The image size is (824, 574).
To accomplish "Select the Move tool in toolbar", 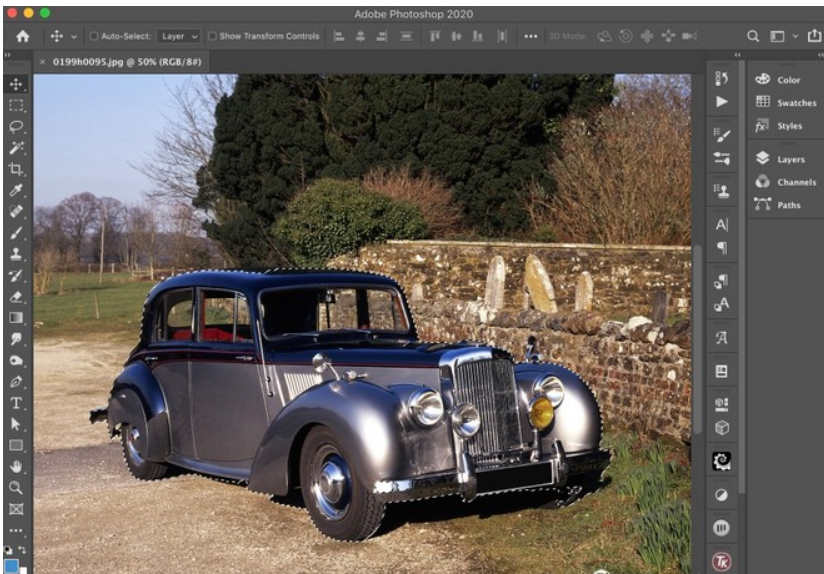I will coord(16,84).
